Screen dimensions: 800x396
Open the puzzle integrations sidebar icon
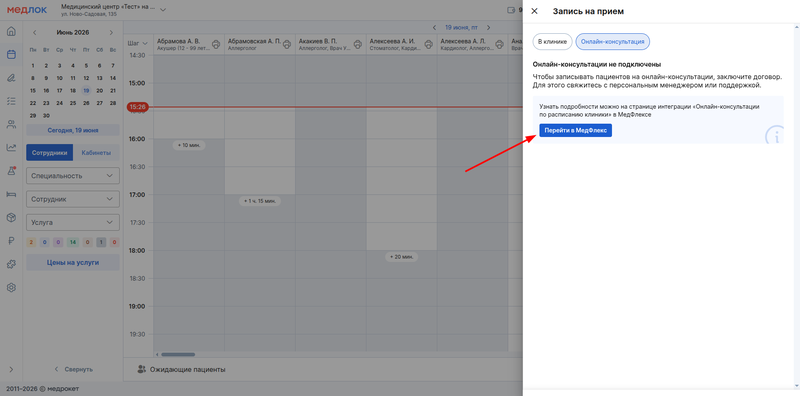click(11, 264)
